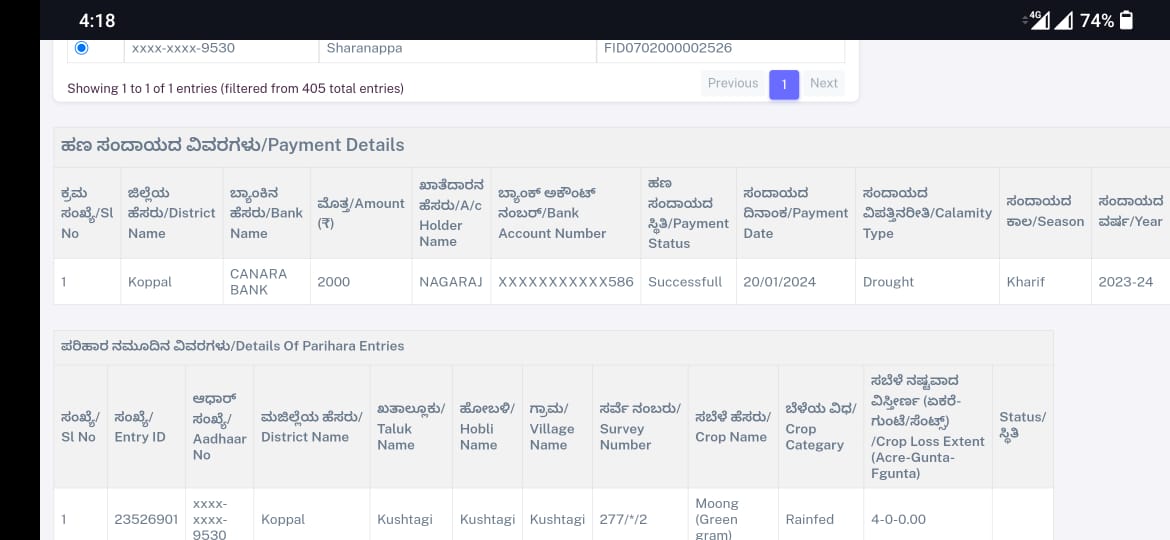
Task: Click the Details Of Parihara Entries heading
Action: (232, 346)
